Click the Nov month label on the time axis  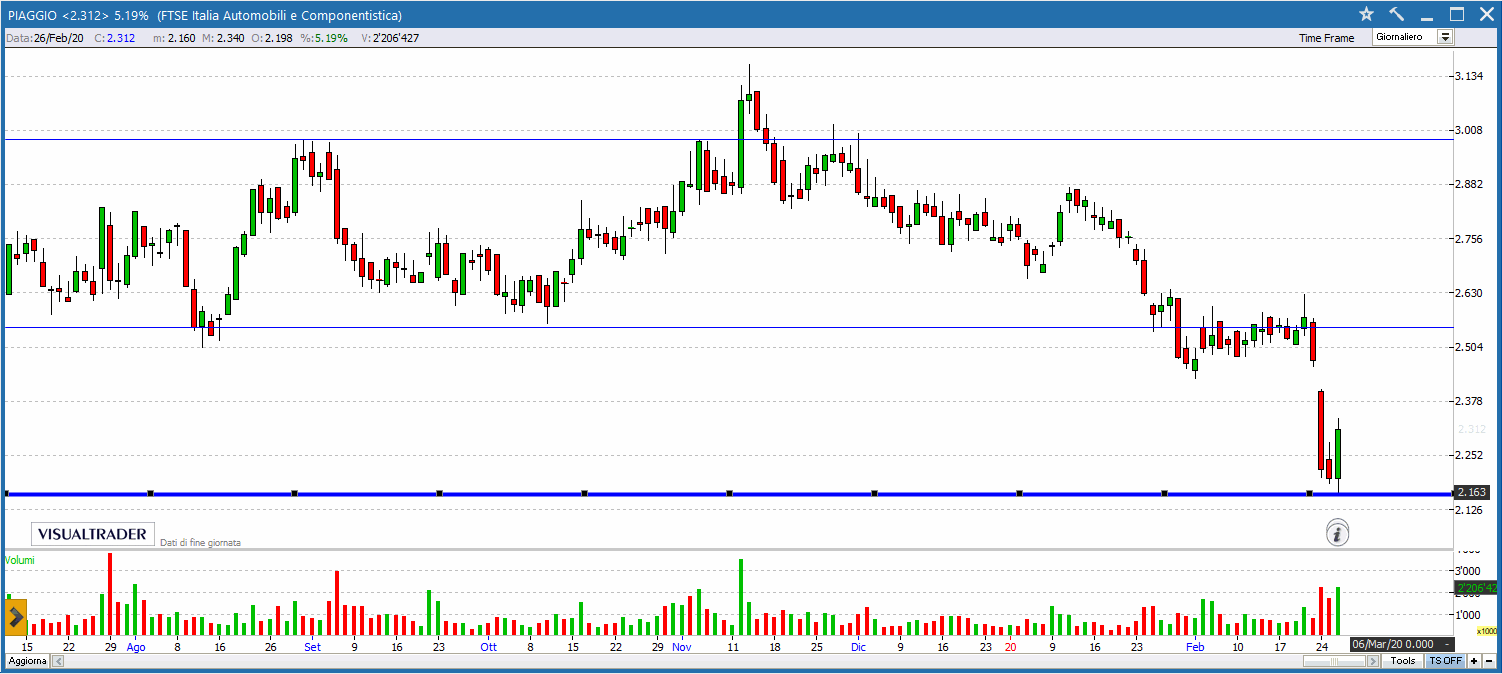[x=681, y=647]
